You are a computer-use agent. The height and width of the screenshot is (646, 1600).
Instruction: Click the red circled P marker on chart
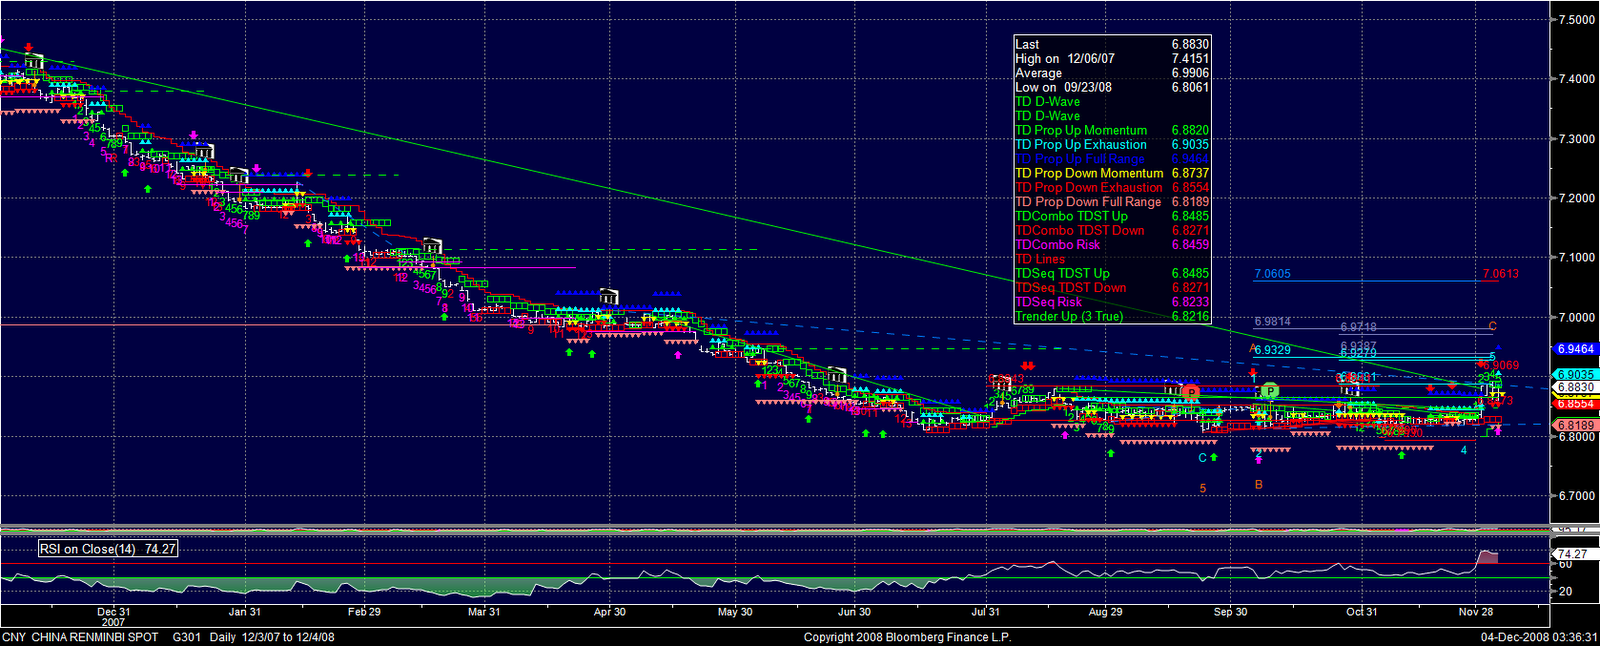(x=1190, y=392)
